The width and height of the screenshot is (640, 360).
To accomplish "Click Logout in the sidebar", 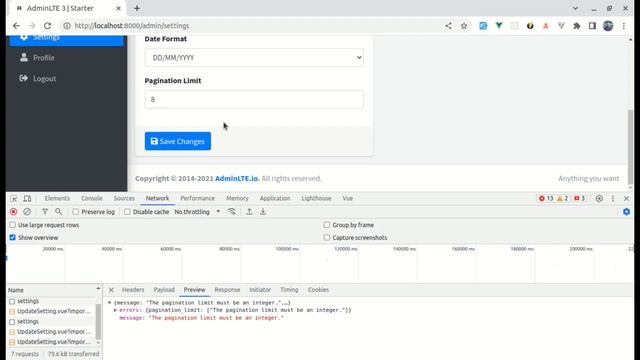I will pyautogui.click(x=67, y=78).
